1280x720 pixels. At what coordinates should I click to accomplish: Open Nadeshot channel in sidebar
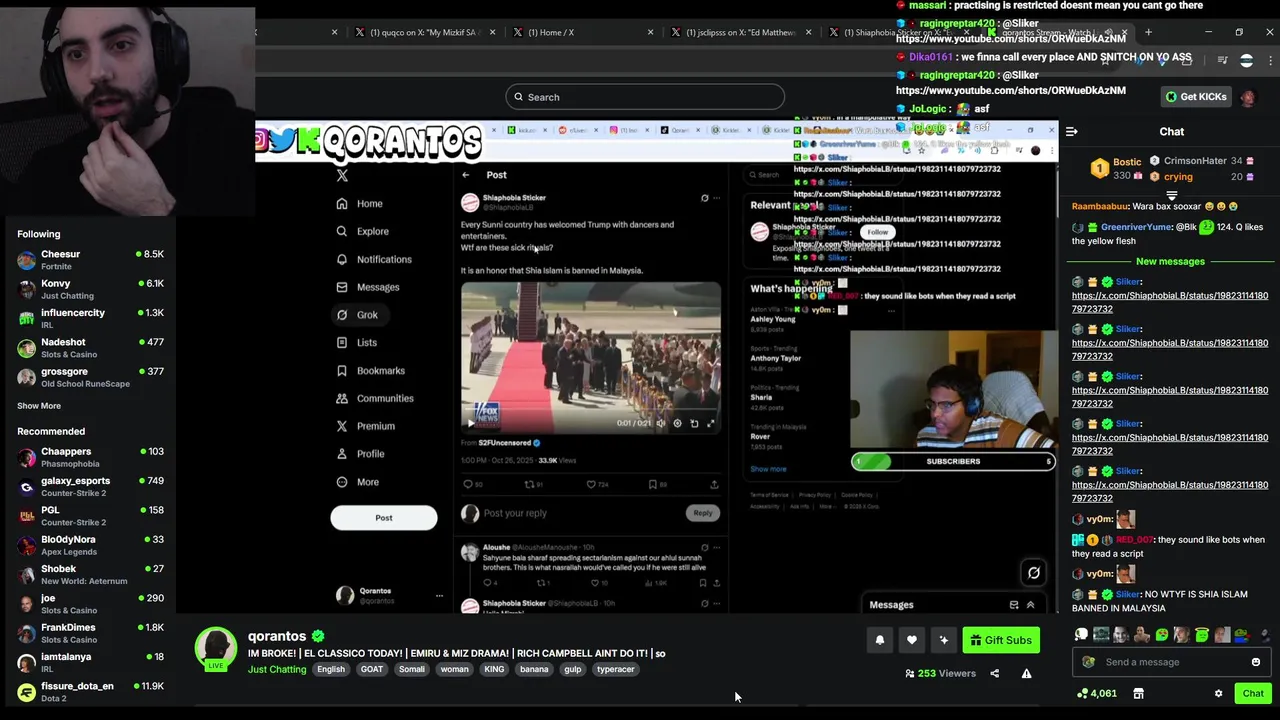(88, 348)
